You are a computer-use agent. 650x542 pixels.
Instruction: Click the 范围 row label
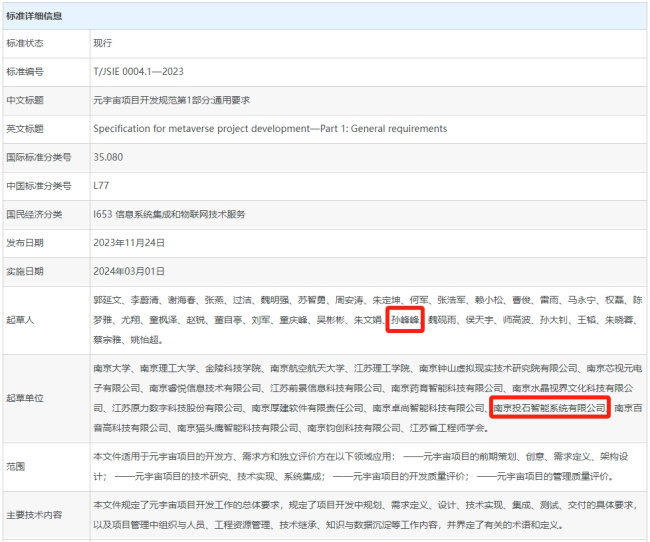click(17, 466)
